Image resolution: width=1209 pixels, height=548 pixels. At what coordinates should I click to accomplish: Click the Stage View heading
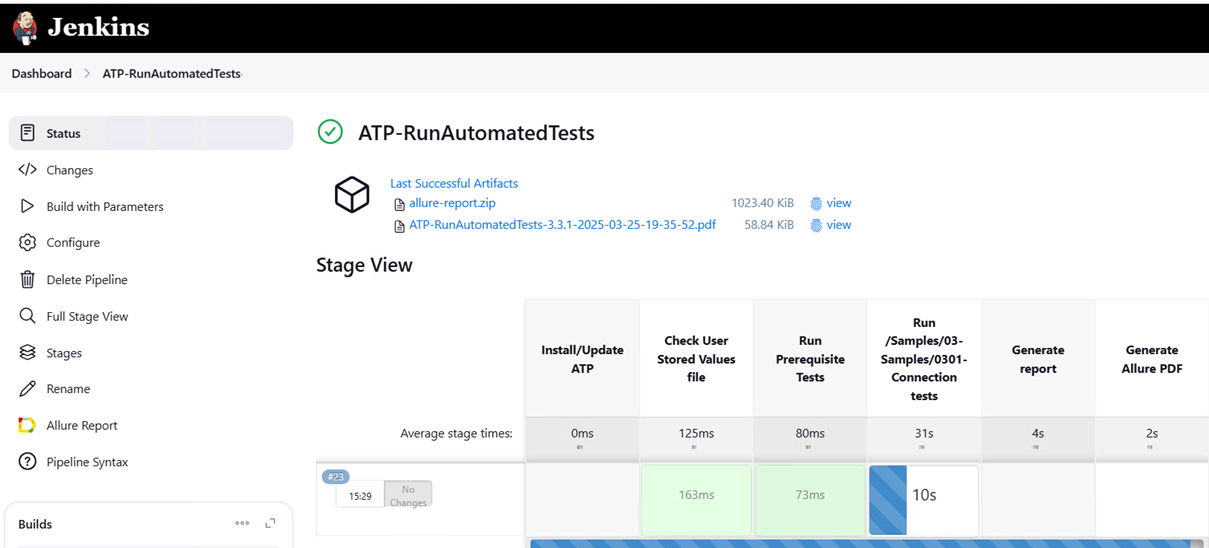click(364, 265)
